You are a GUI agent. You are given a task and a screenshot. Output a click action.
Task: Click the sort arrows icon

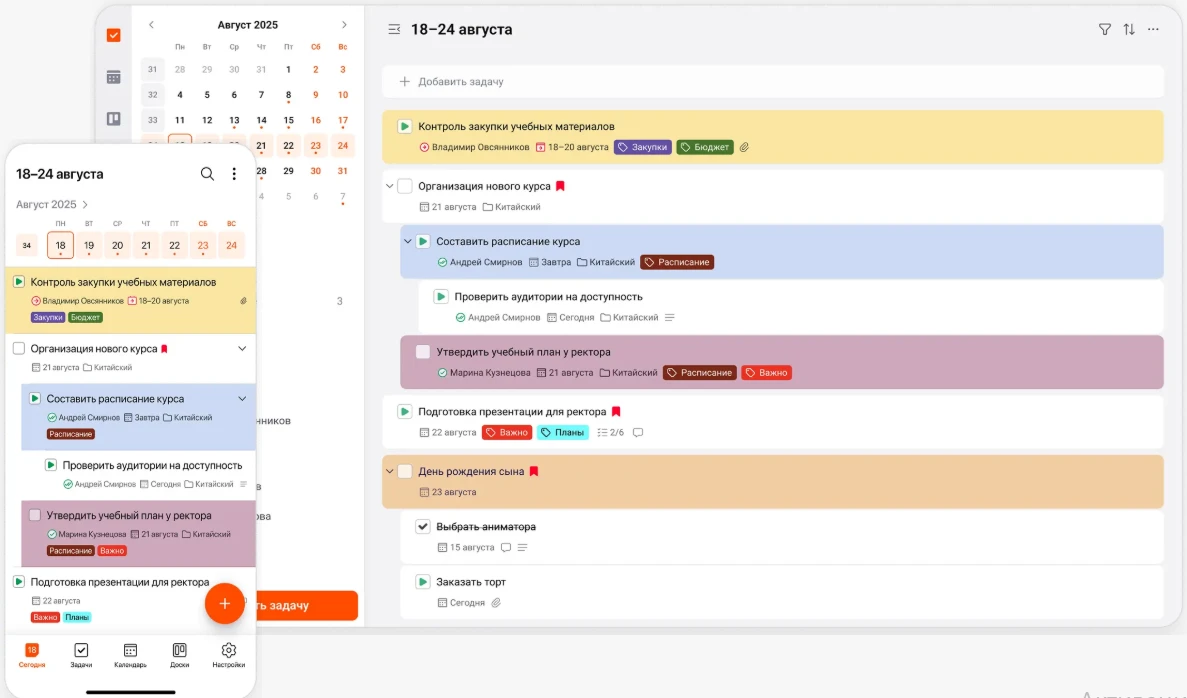click(1129, 30)
